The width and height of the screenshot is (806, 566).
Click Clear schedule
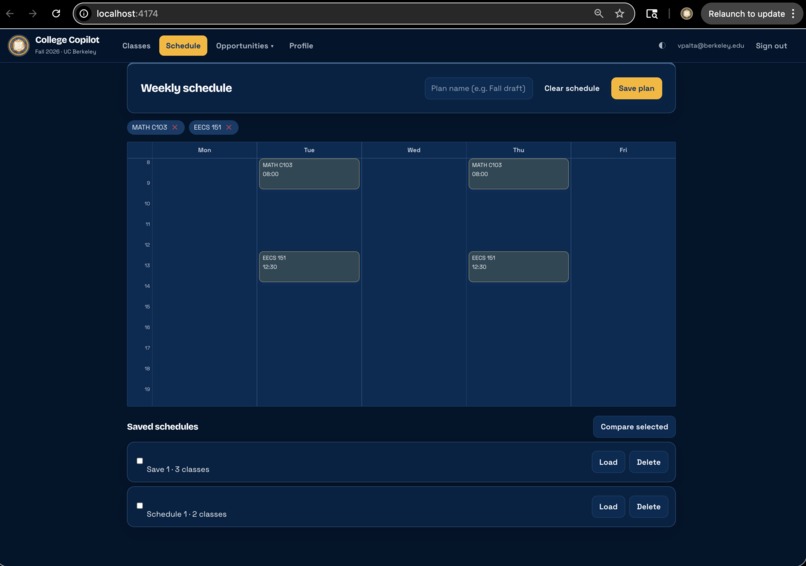(x=572, y=88)
